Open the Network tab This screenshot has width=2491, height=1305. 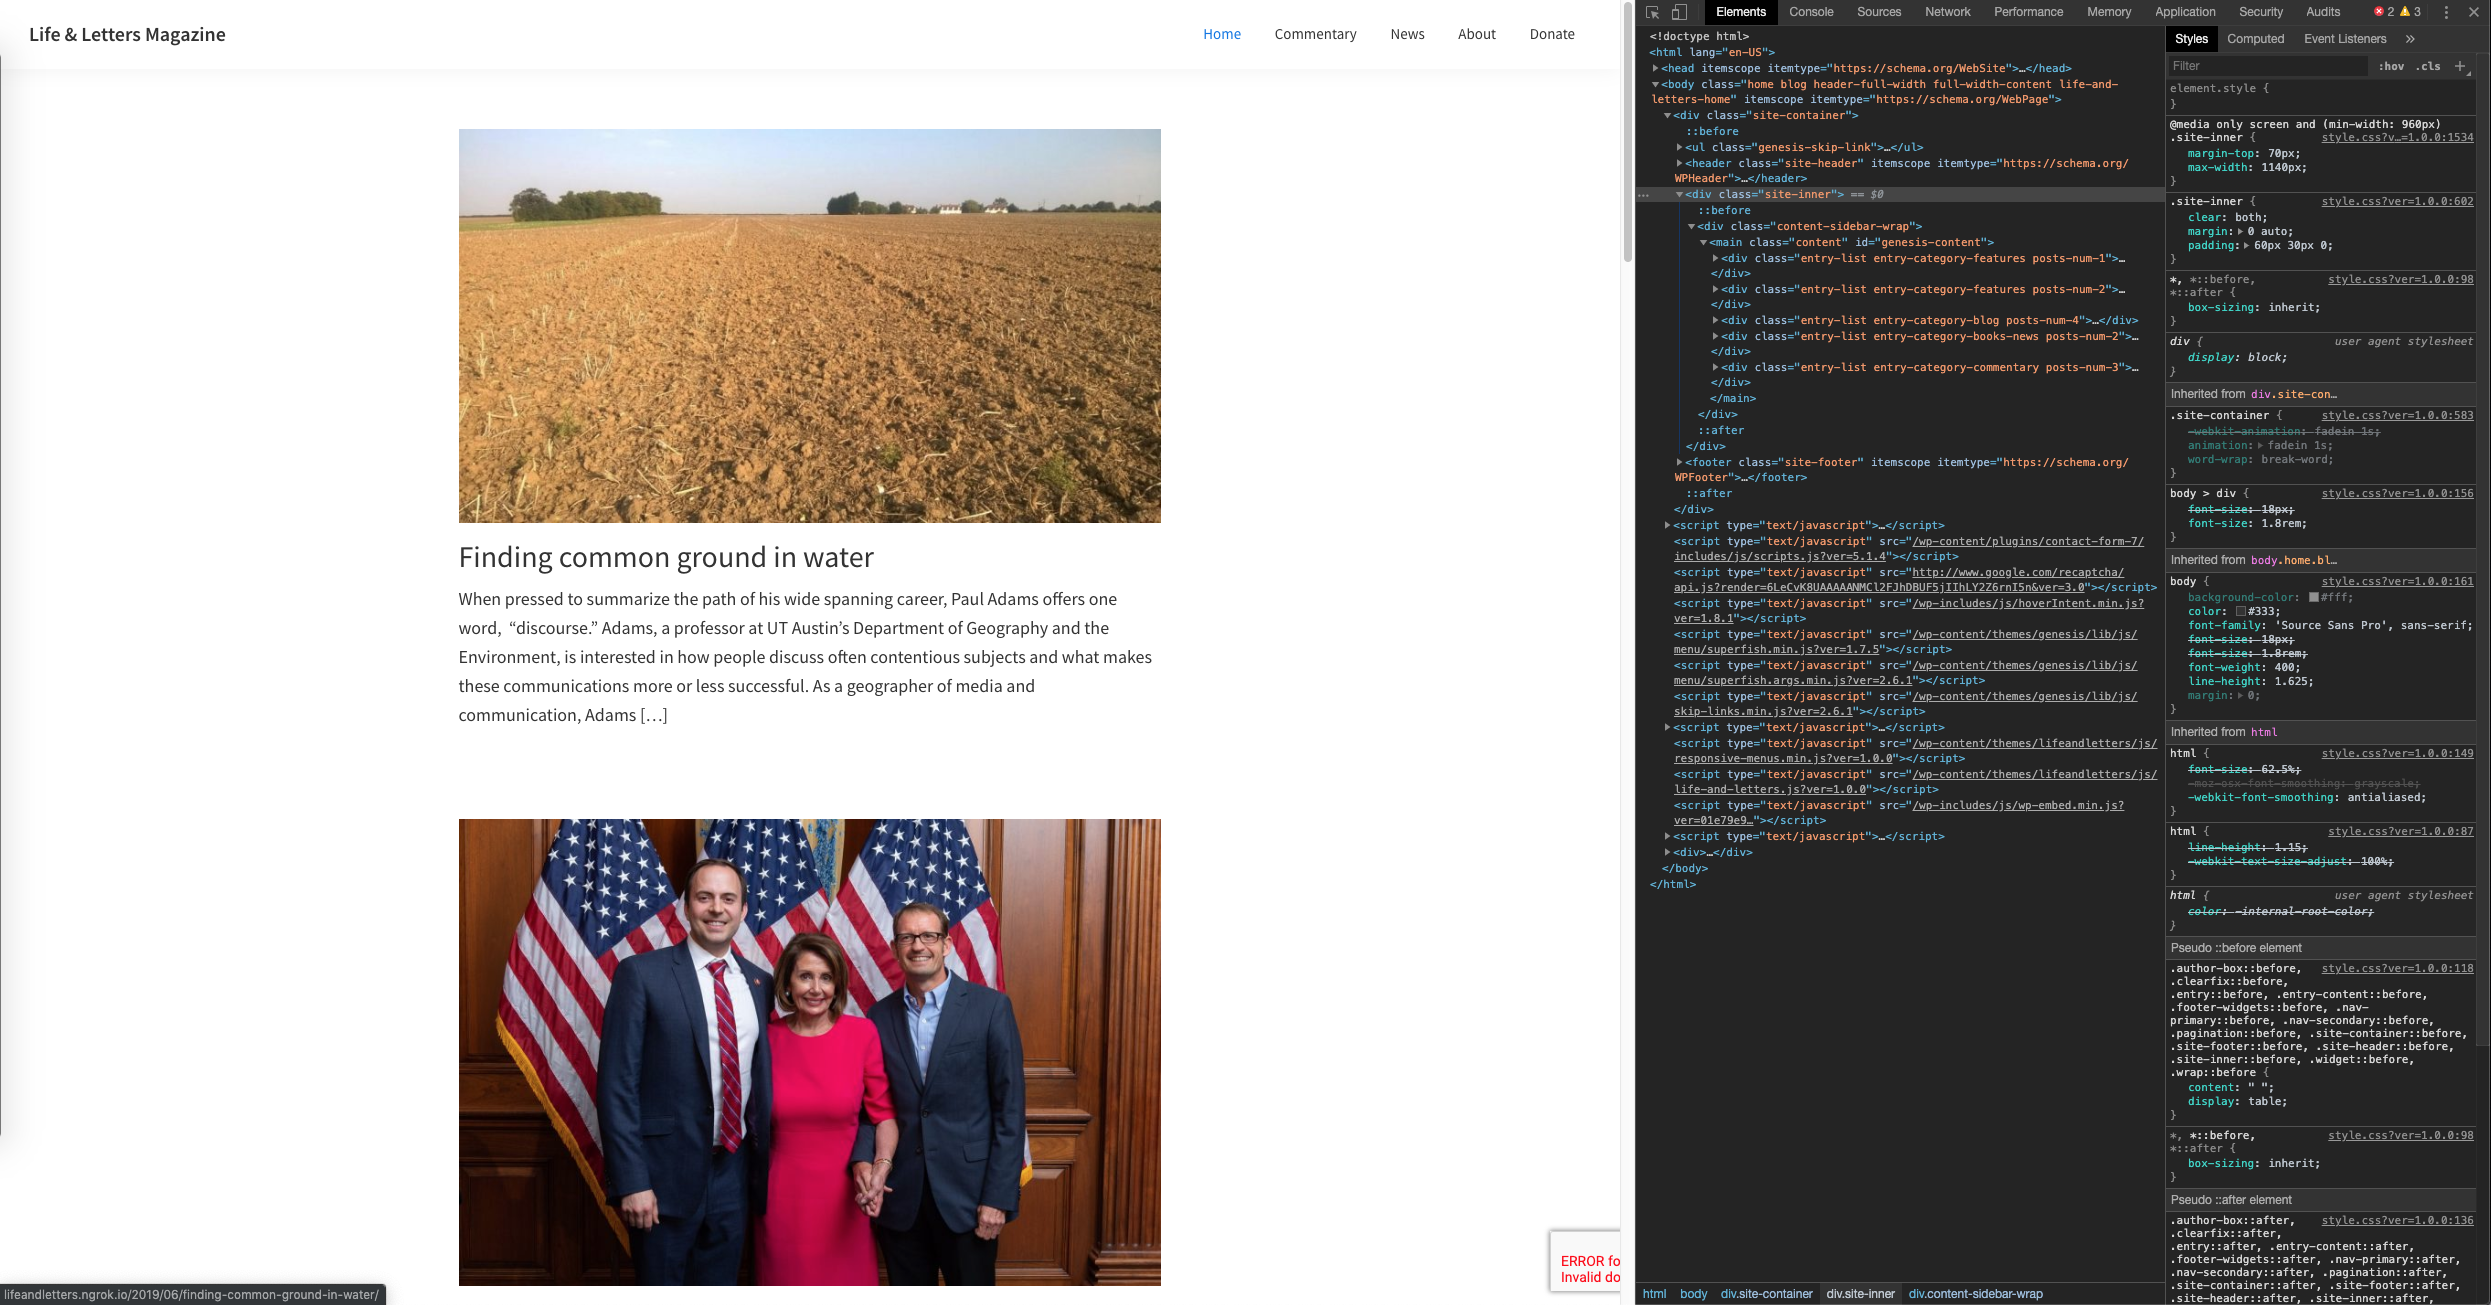(x=1948, y=12)
